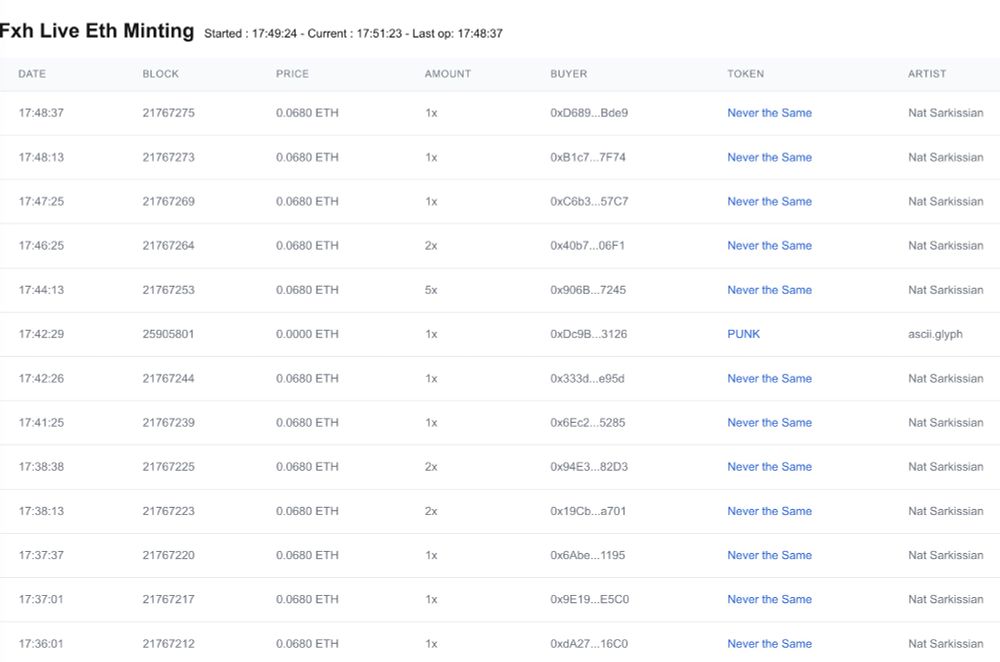Click the BUYER column header

coord(569,74)
